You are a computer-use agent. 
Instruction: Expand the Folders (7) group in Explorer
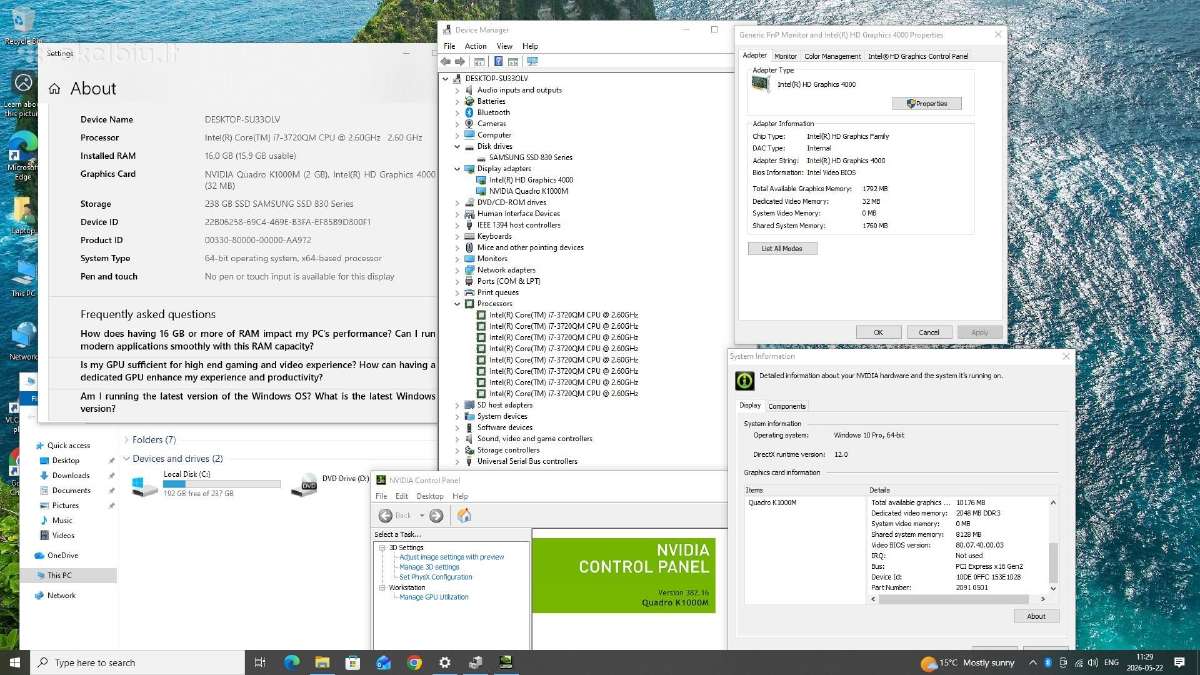click(126, 440)
